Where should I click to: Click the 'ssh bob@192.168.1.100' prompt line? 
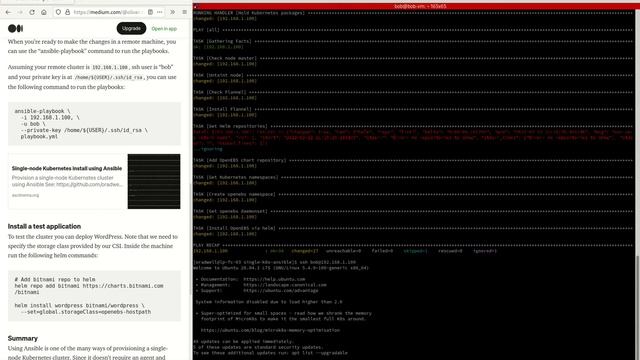[274, 262]
